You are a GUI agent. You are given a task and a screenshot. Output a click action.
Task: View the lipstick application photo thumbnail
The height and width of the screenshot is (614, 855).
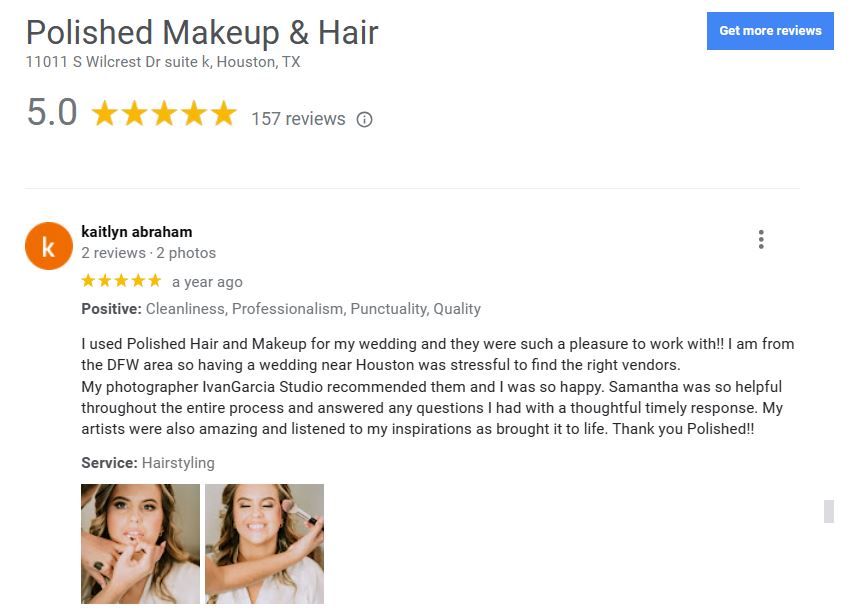click(141, 544)
